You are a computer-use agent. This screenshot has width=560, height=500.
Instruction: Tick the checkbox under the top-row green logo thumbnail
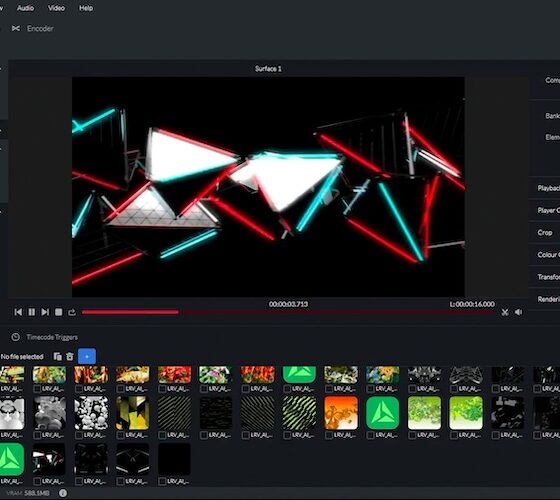point(287,389)
